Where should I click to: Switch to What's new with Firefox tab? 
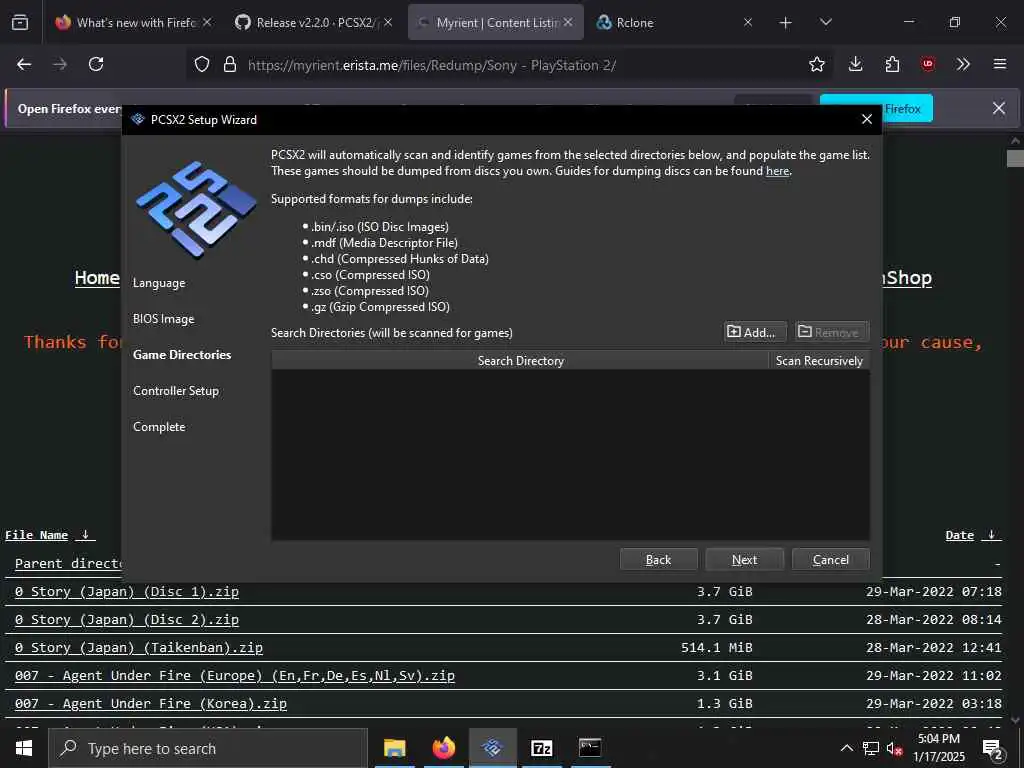[136, 22]
